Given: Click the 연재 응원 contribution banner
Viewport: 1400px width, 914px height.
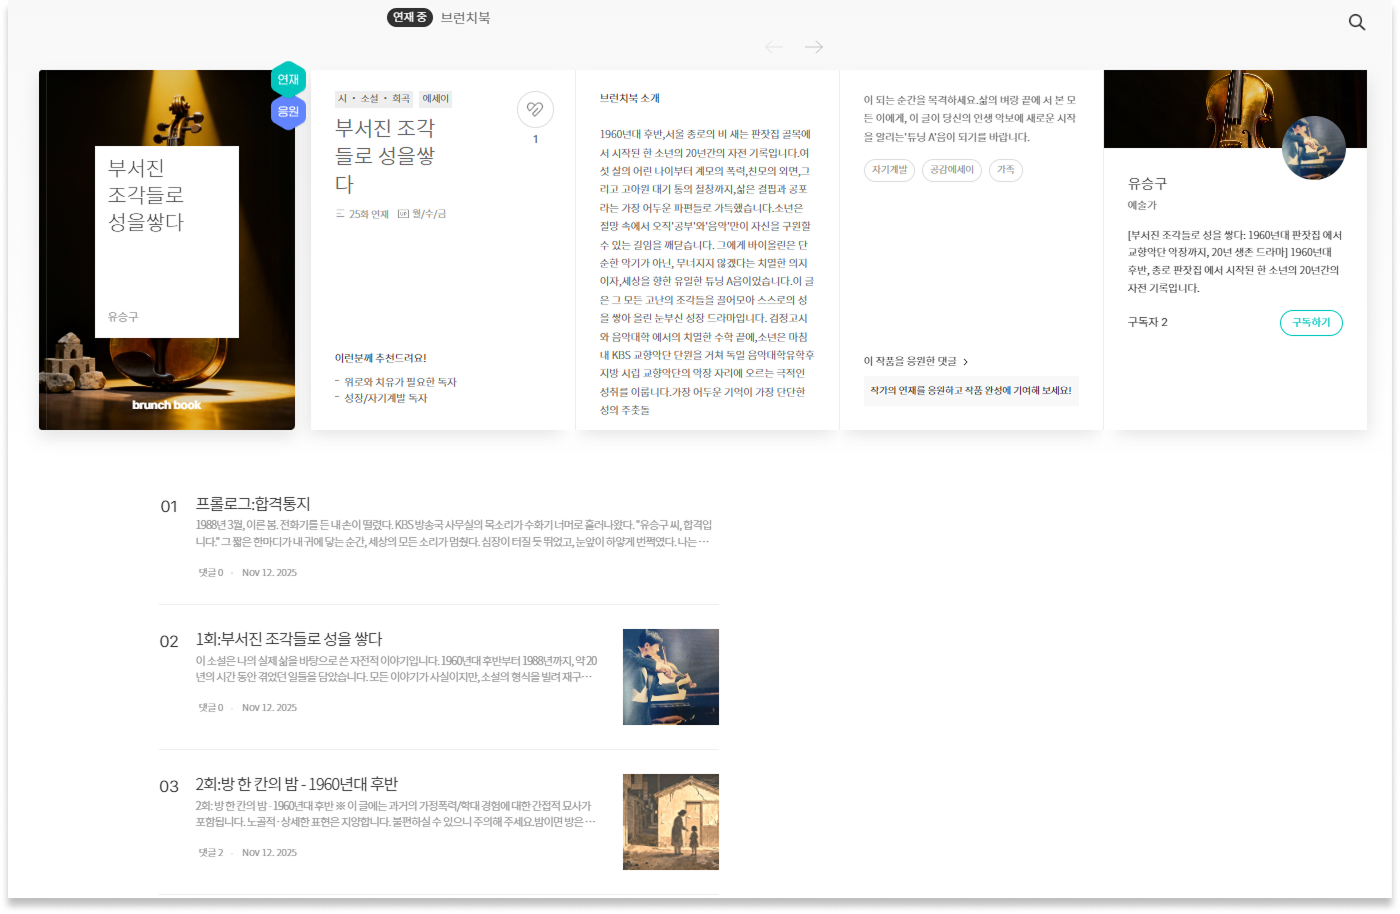Looking at the screenshot, I should (970, 390).
